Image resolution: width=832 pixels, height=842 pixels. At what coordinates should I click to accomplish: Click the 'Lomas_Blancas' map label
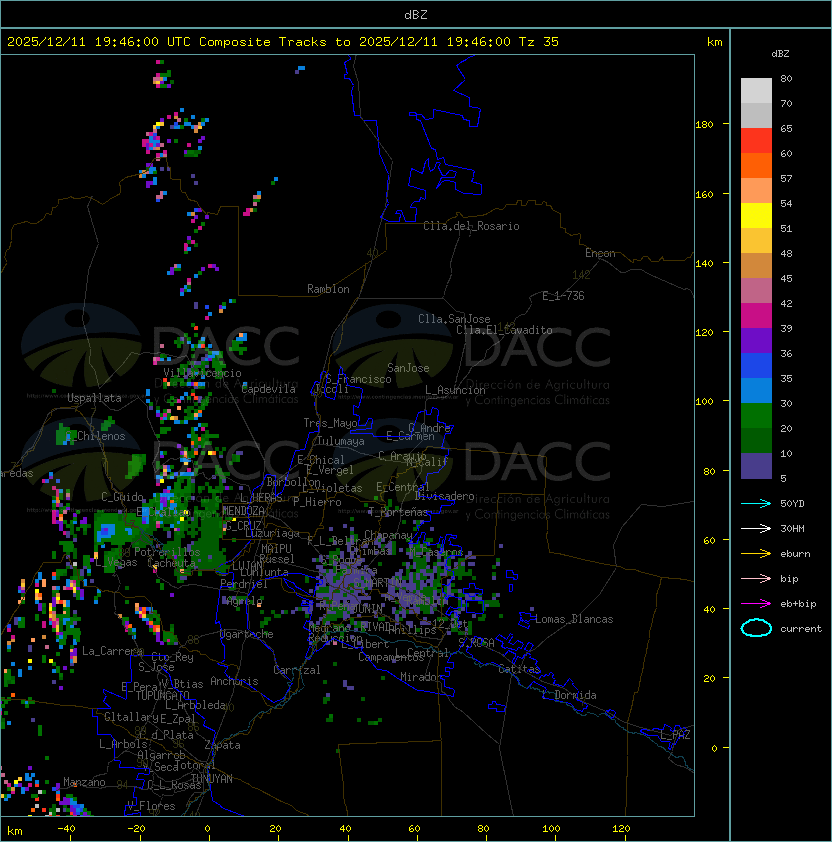[x=574, y=619]
